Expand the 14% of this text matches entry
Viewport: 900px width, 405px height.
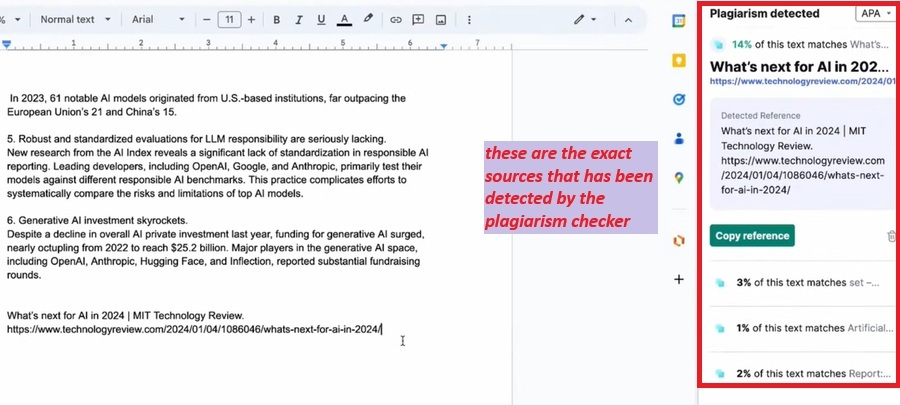coord(802,44)
